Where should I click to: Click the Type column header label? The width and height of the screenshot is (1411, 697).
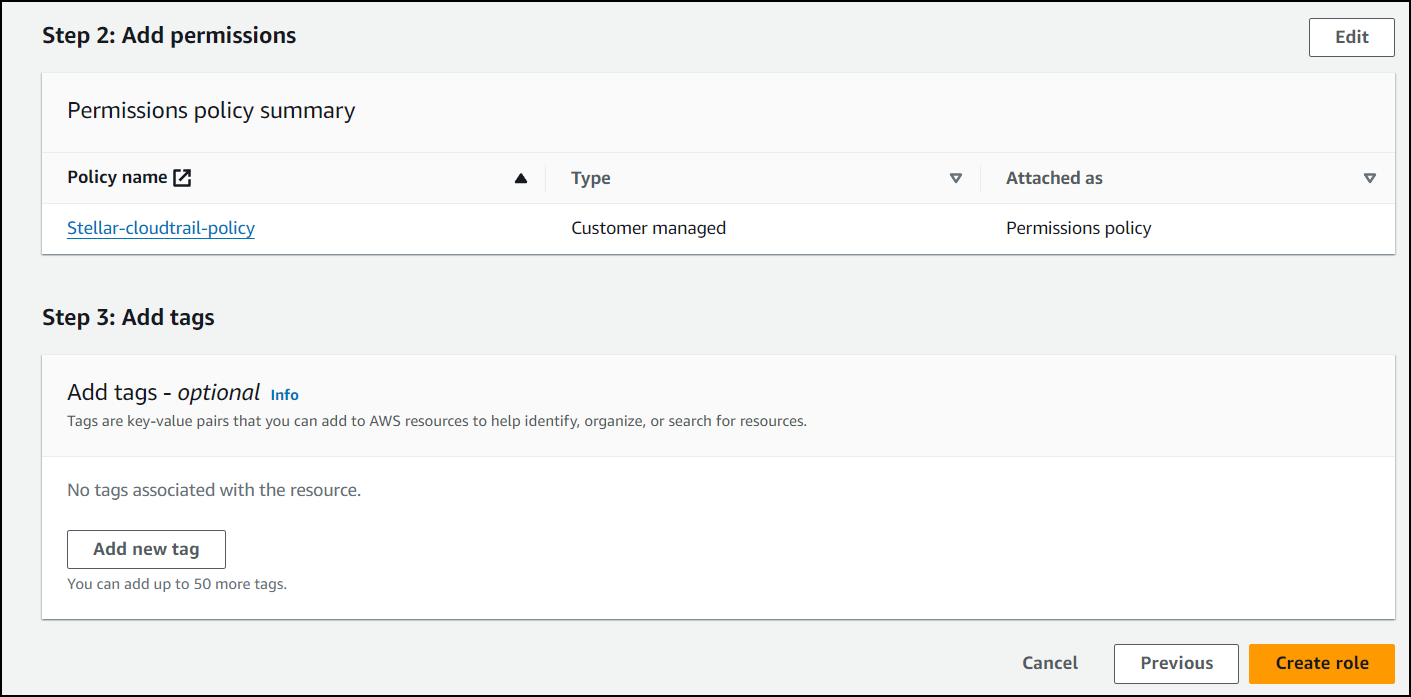click(x=590, y=179)
